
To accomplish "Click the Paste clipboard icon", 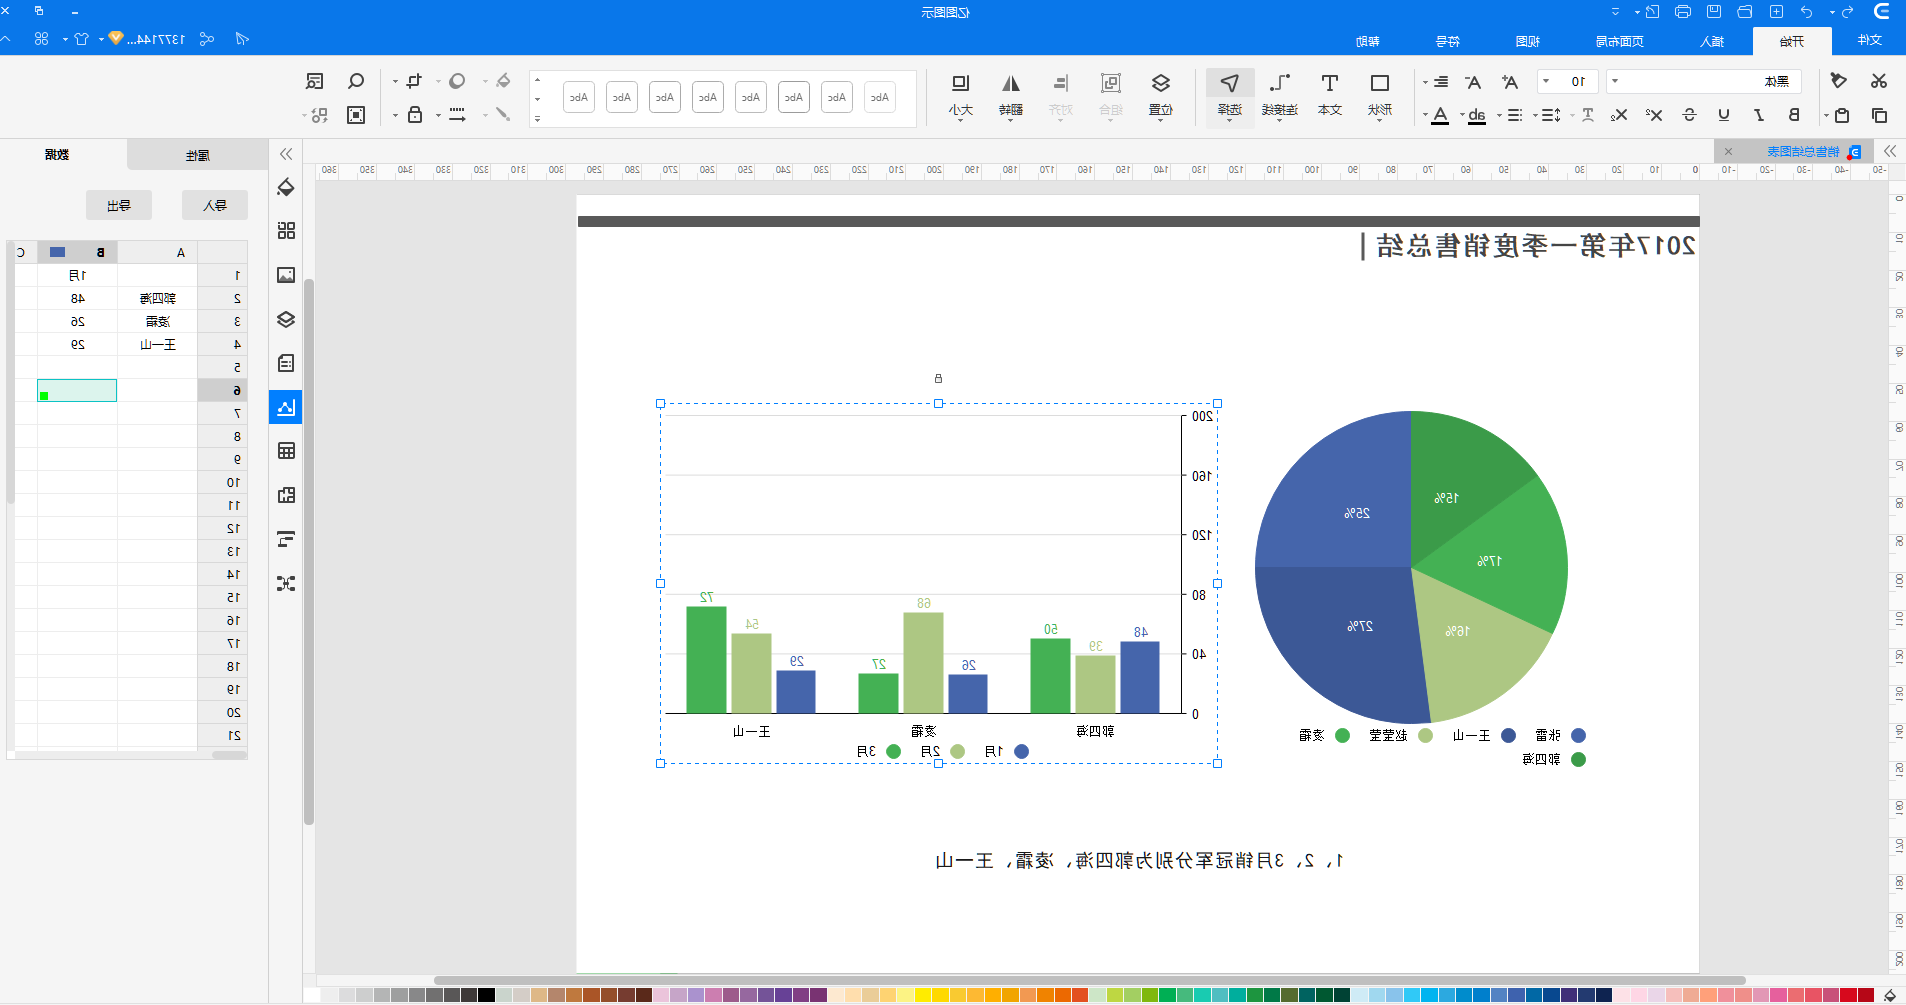I will click(x=1842, y=115).
